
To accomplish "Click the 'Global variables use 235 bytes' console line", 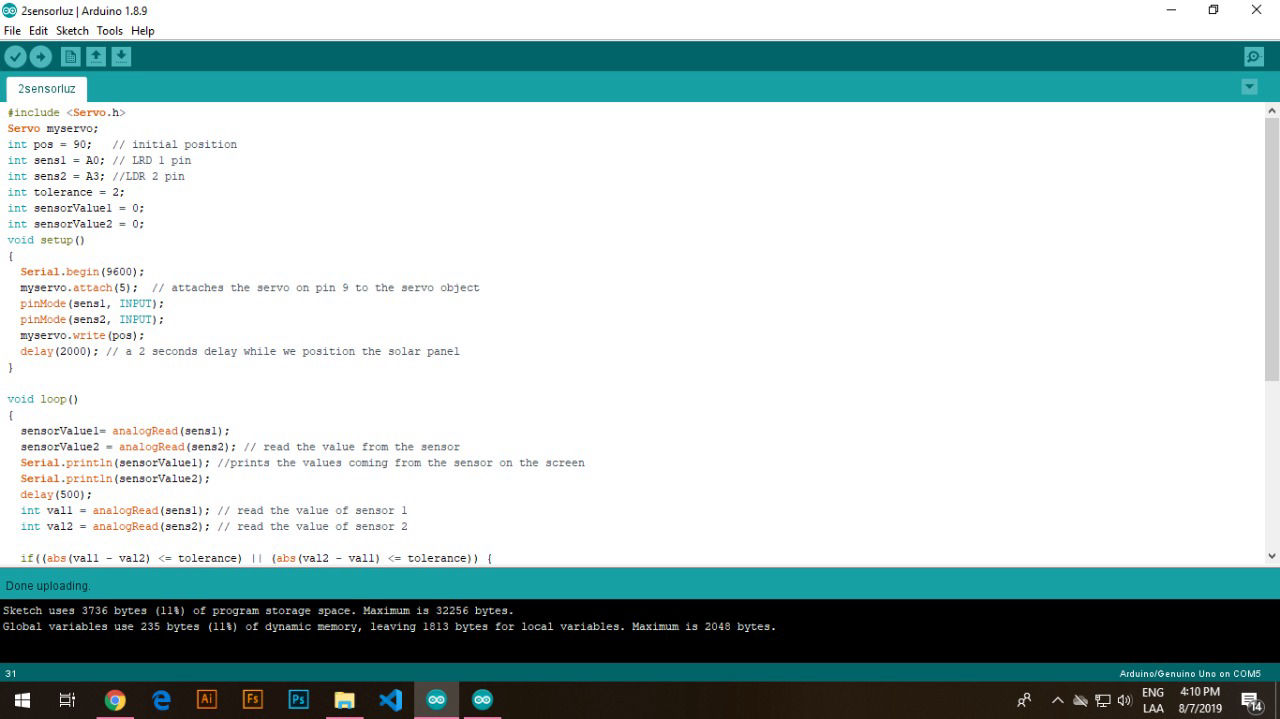I will pyautogui.click(x=390, y=627).
